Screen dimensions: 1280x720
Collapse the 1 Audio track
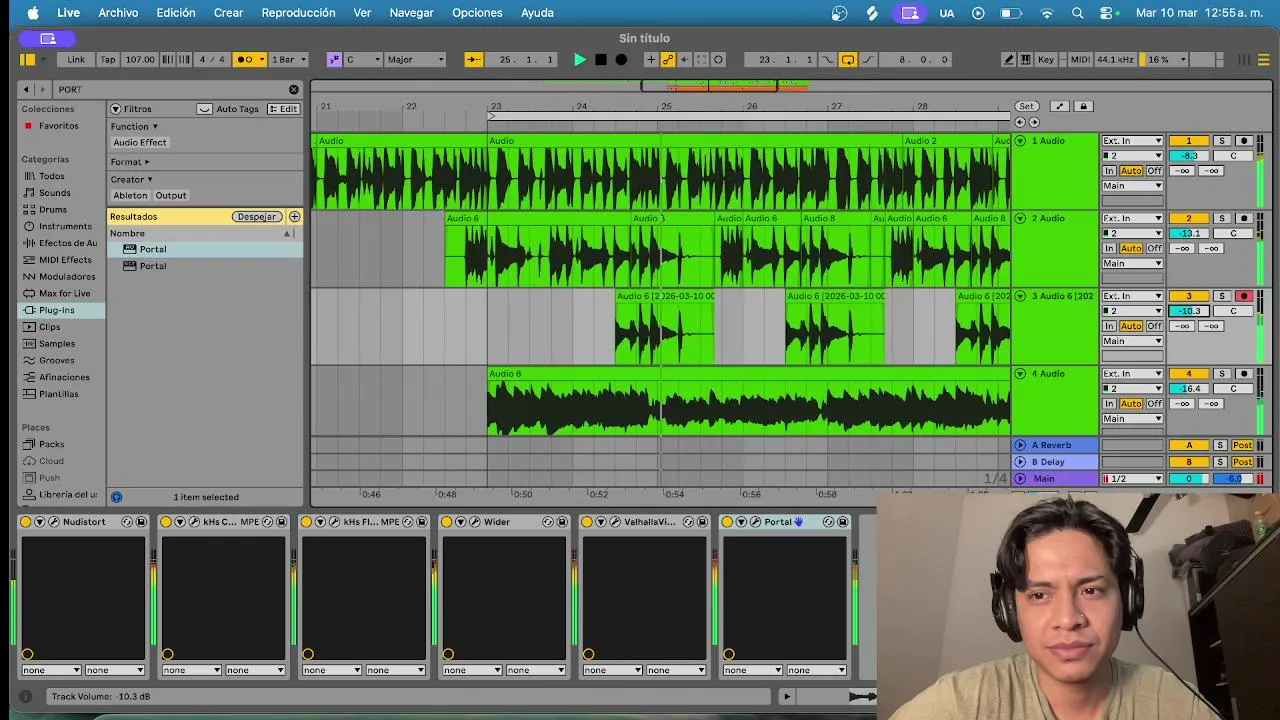1020,141
